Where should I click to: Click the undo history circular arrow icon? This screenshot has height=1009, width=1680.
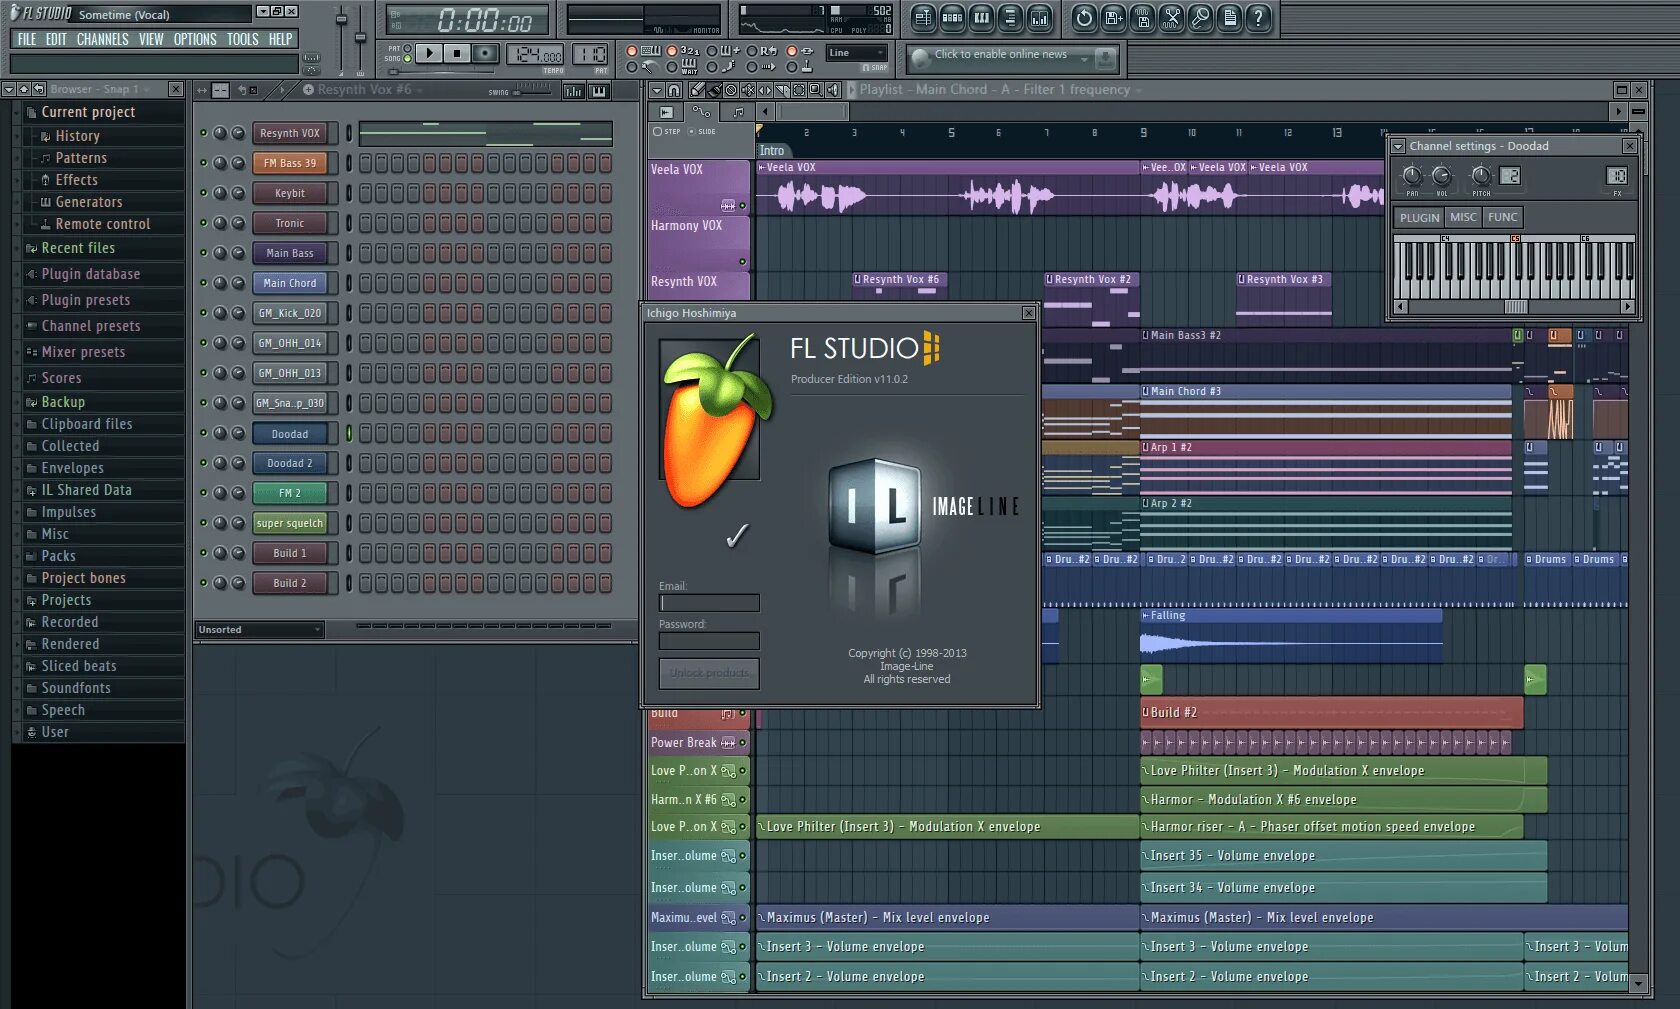(x=1084, y=17)
